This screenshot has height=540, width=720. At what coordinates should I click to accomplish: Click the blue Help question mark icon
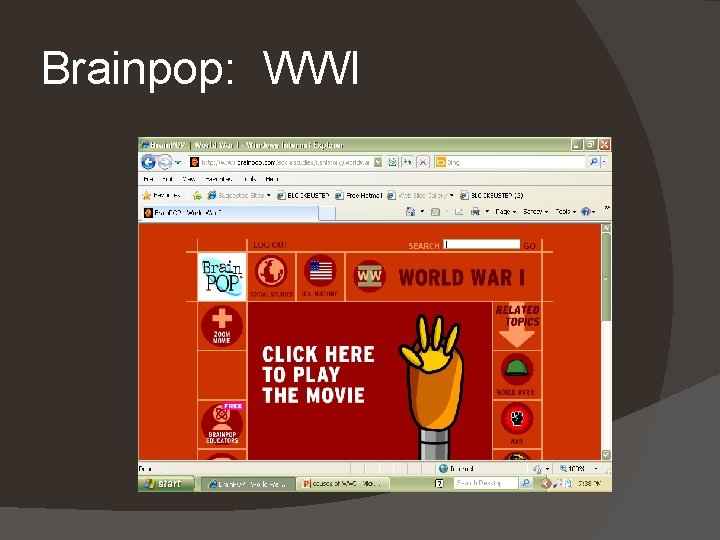pyautogui.click(x=585, y=212)
